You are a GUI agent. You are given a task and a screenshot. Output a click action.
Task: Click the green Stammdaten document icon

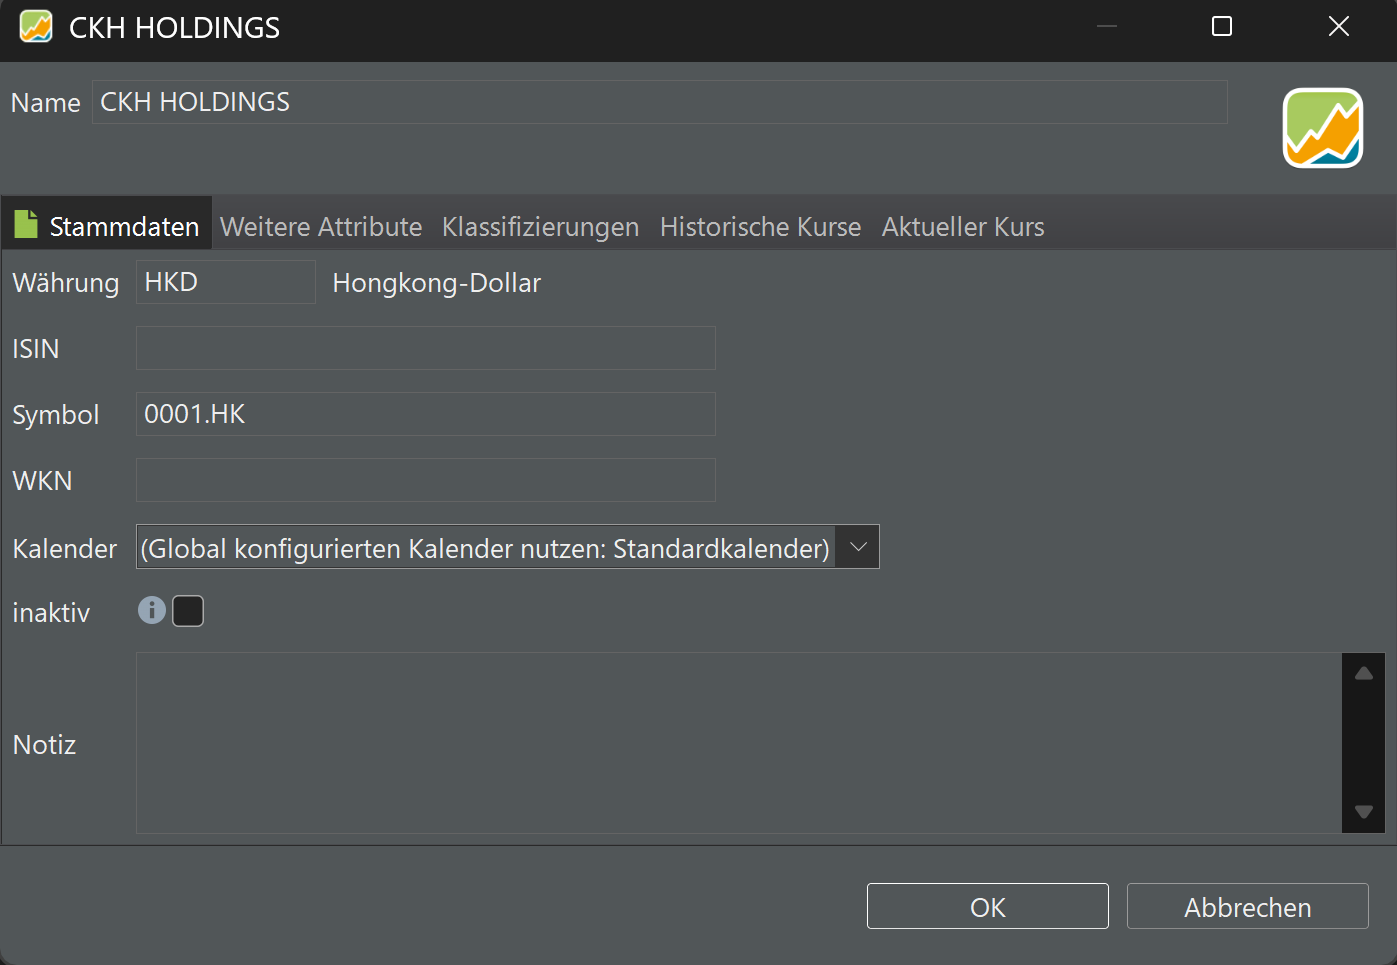click(26, 225)
